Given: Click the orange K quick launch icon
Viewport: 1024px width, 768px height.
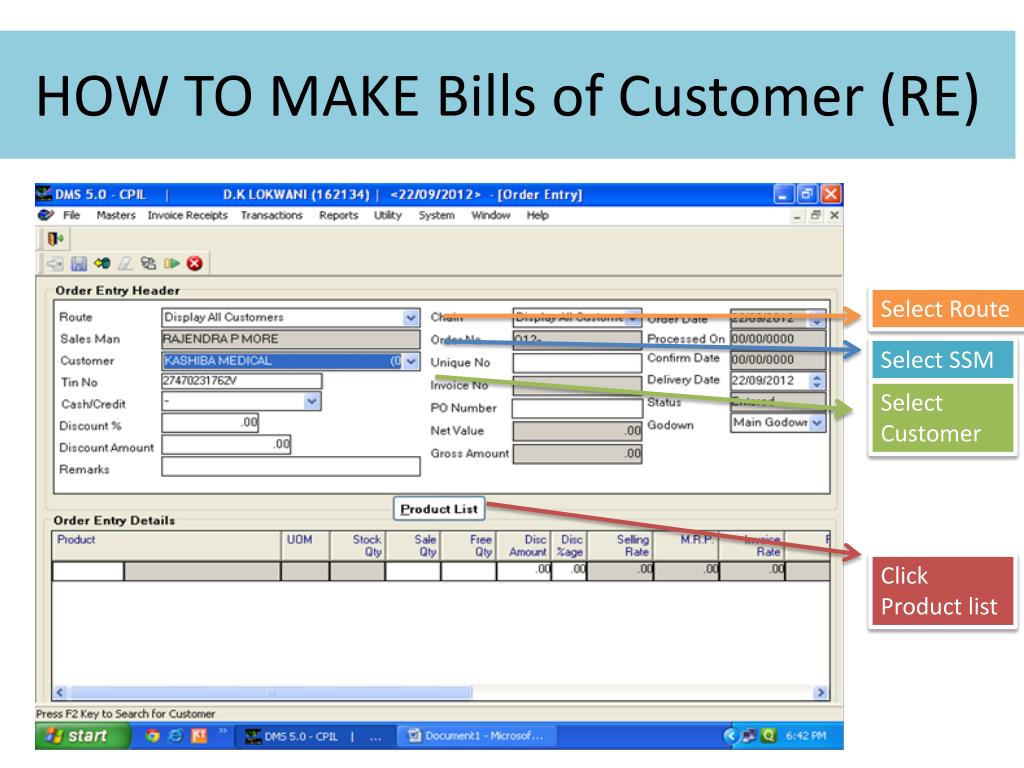Looking at the screenshot, I should [199, 736].
